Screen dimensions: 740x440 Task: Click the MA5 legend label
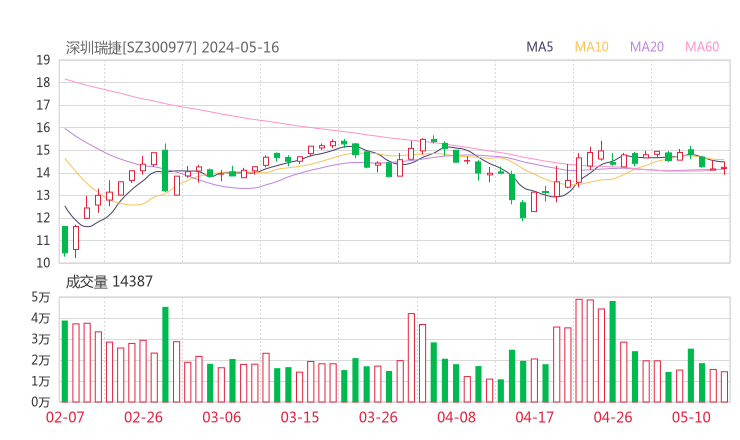[x=539, y=47]
